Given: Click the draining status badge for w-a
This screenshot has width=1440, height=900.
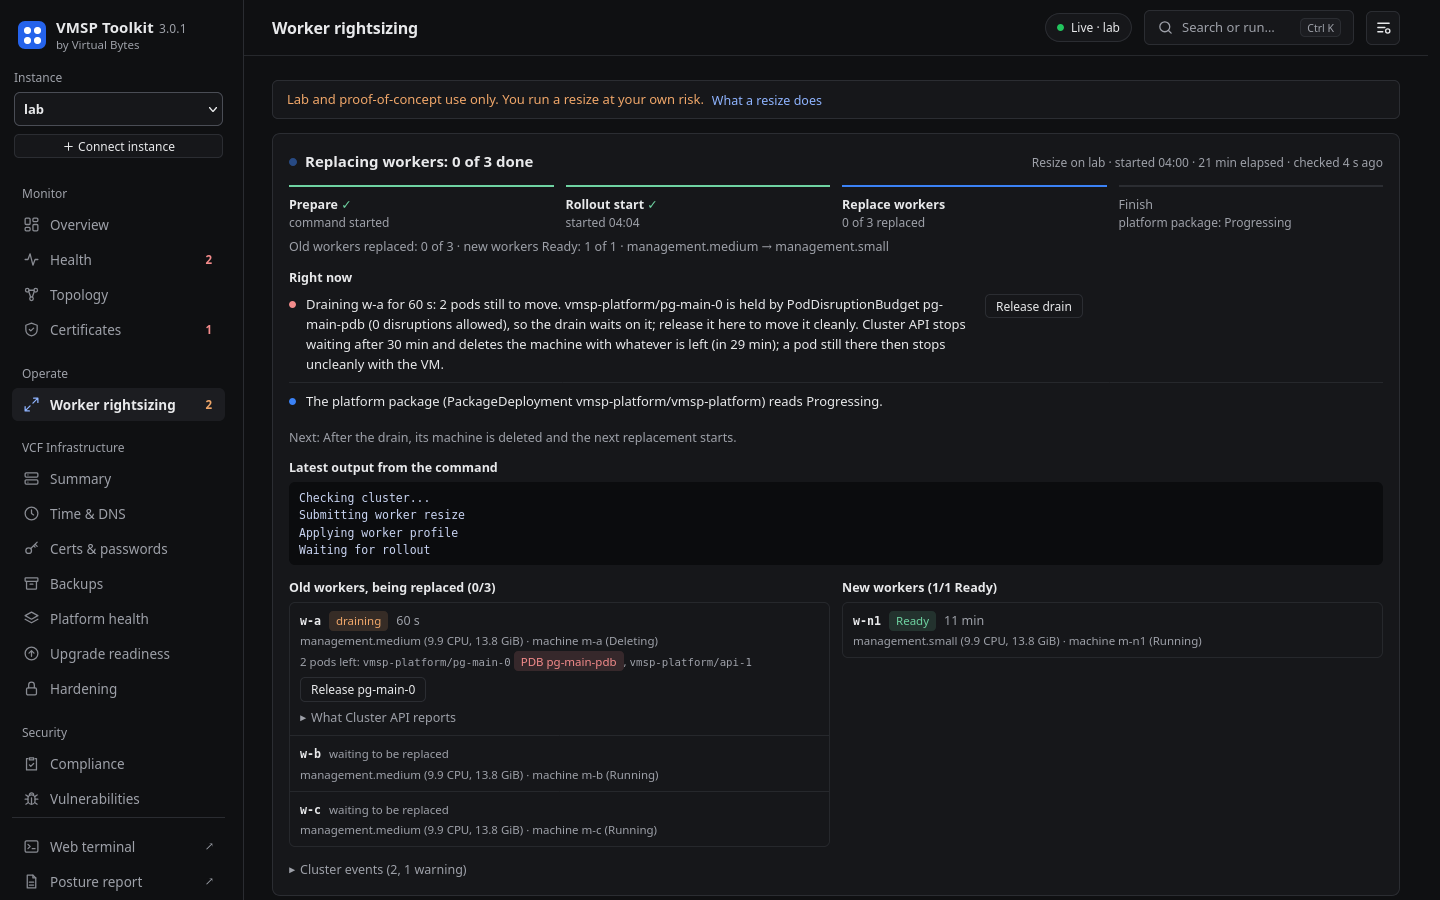Looking at the screenshot, I should [358, 621].
